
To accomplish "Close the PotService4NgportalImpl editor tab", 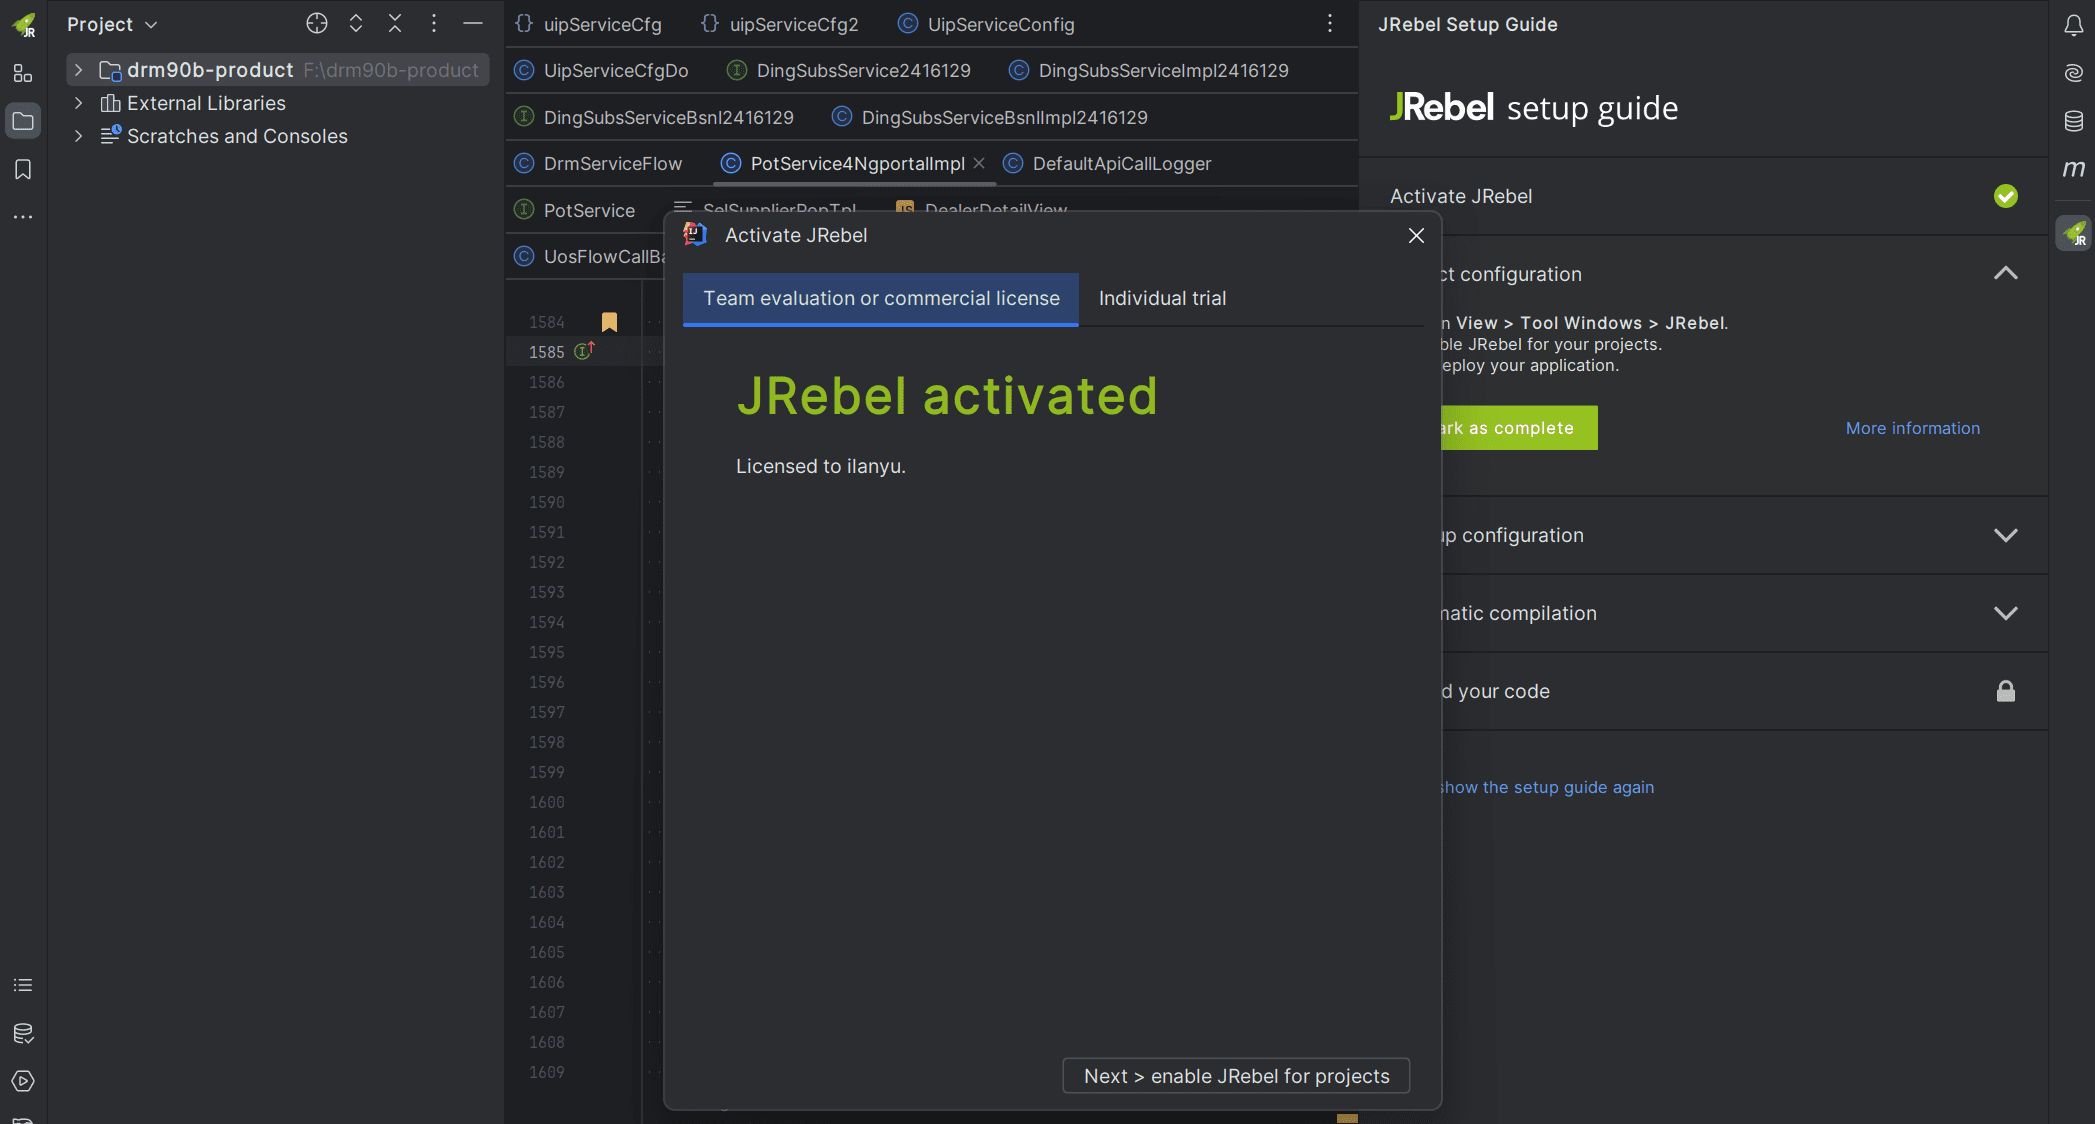I will click(x=979, y=163).
